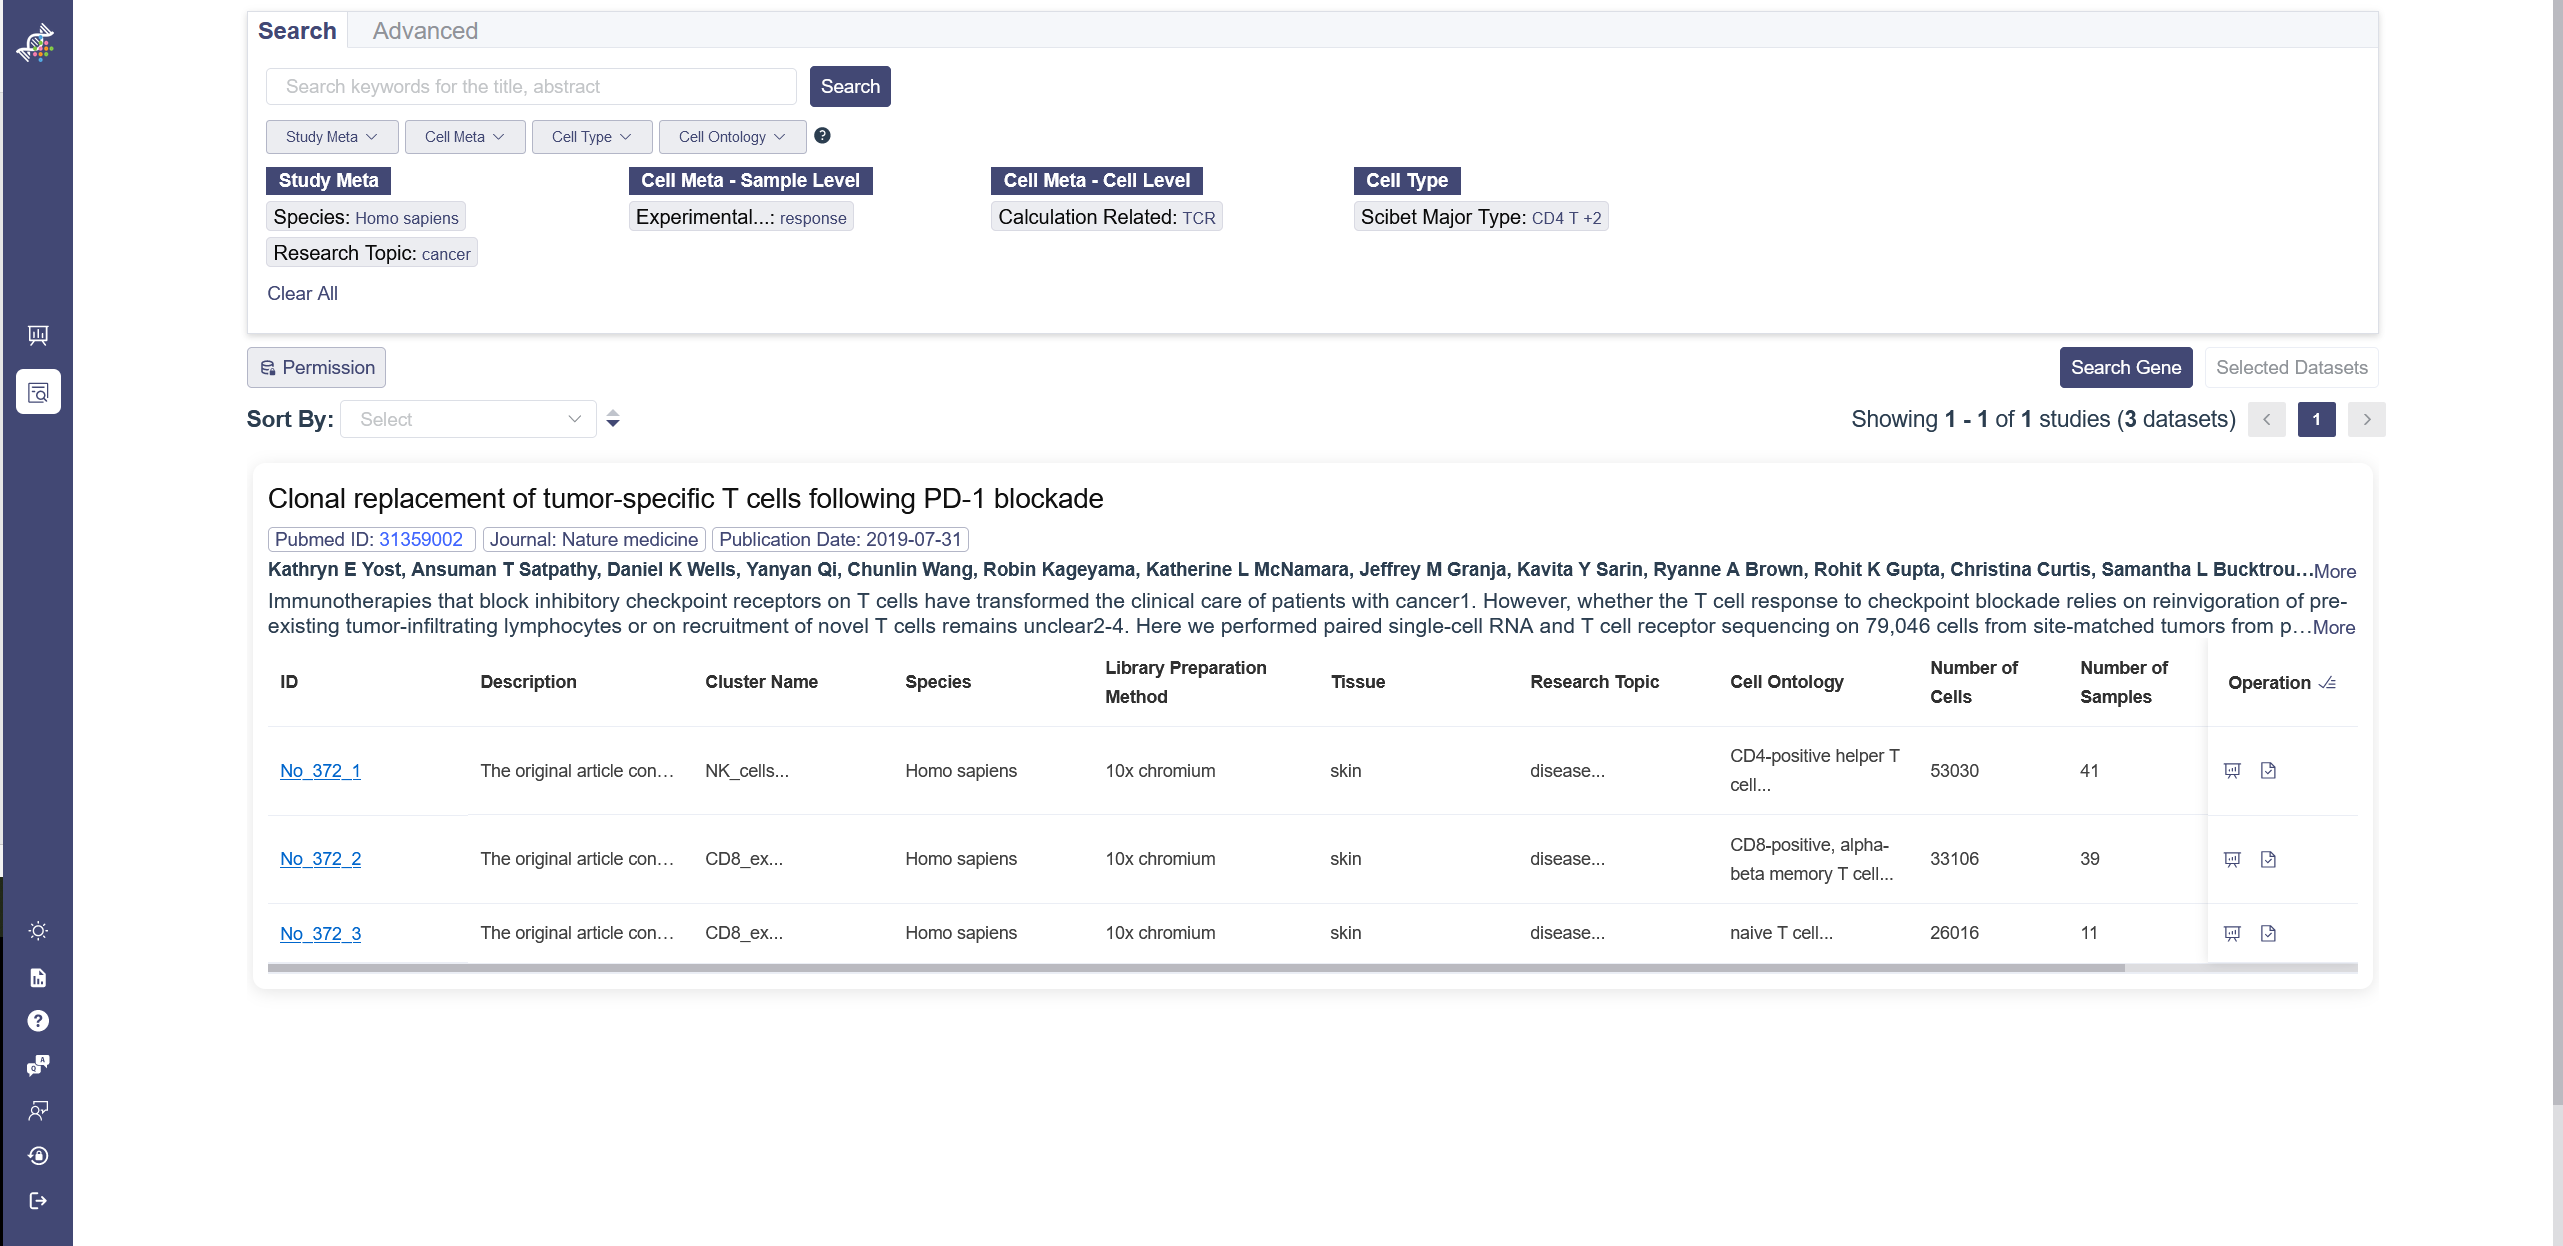Image resolution: width=2563 pixels, height=1246 pixels.
Task: Open the Q&A chat icon in sidebar
Action: tap(38, 1065)
